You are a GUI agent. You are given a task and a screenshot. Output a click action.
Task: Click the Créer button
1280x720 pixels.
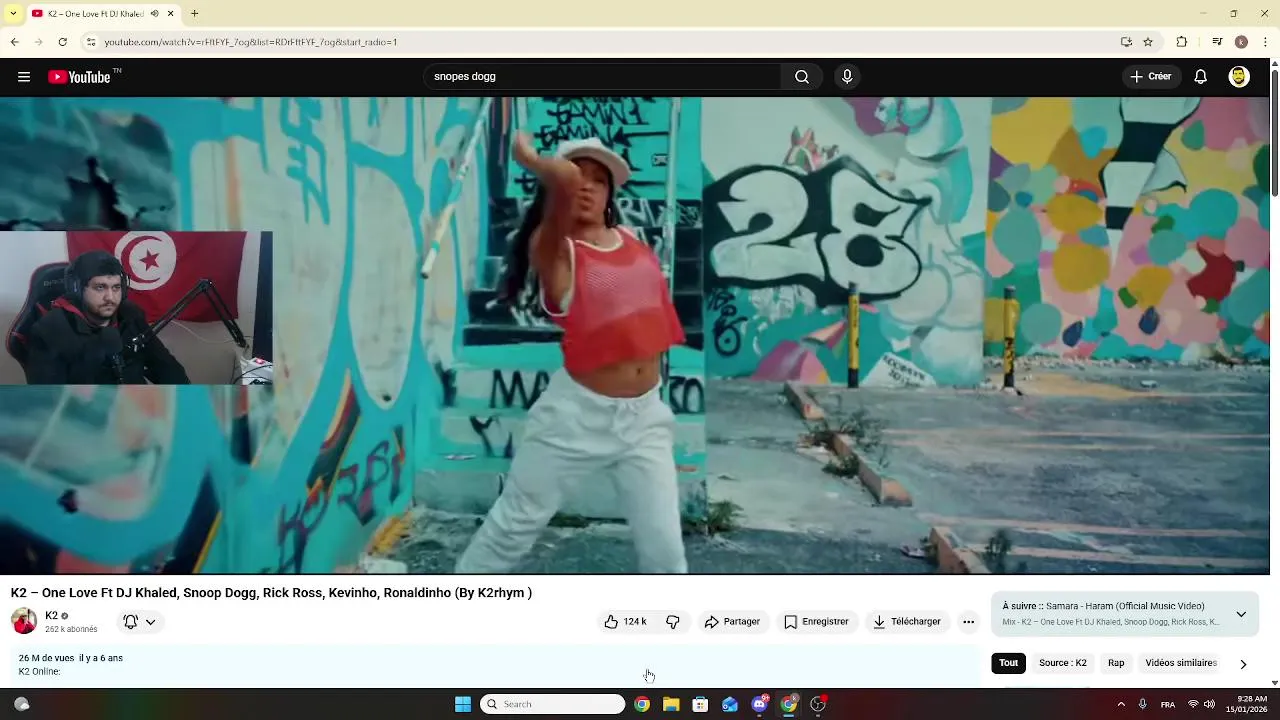[x=1150, y=77]
